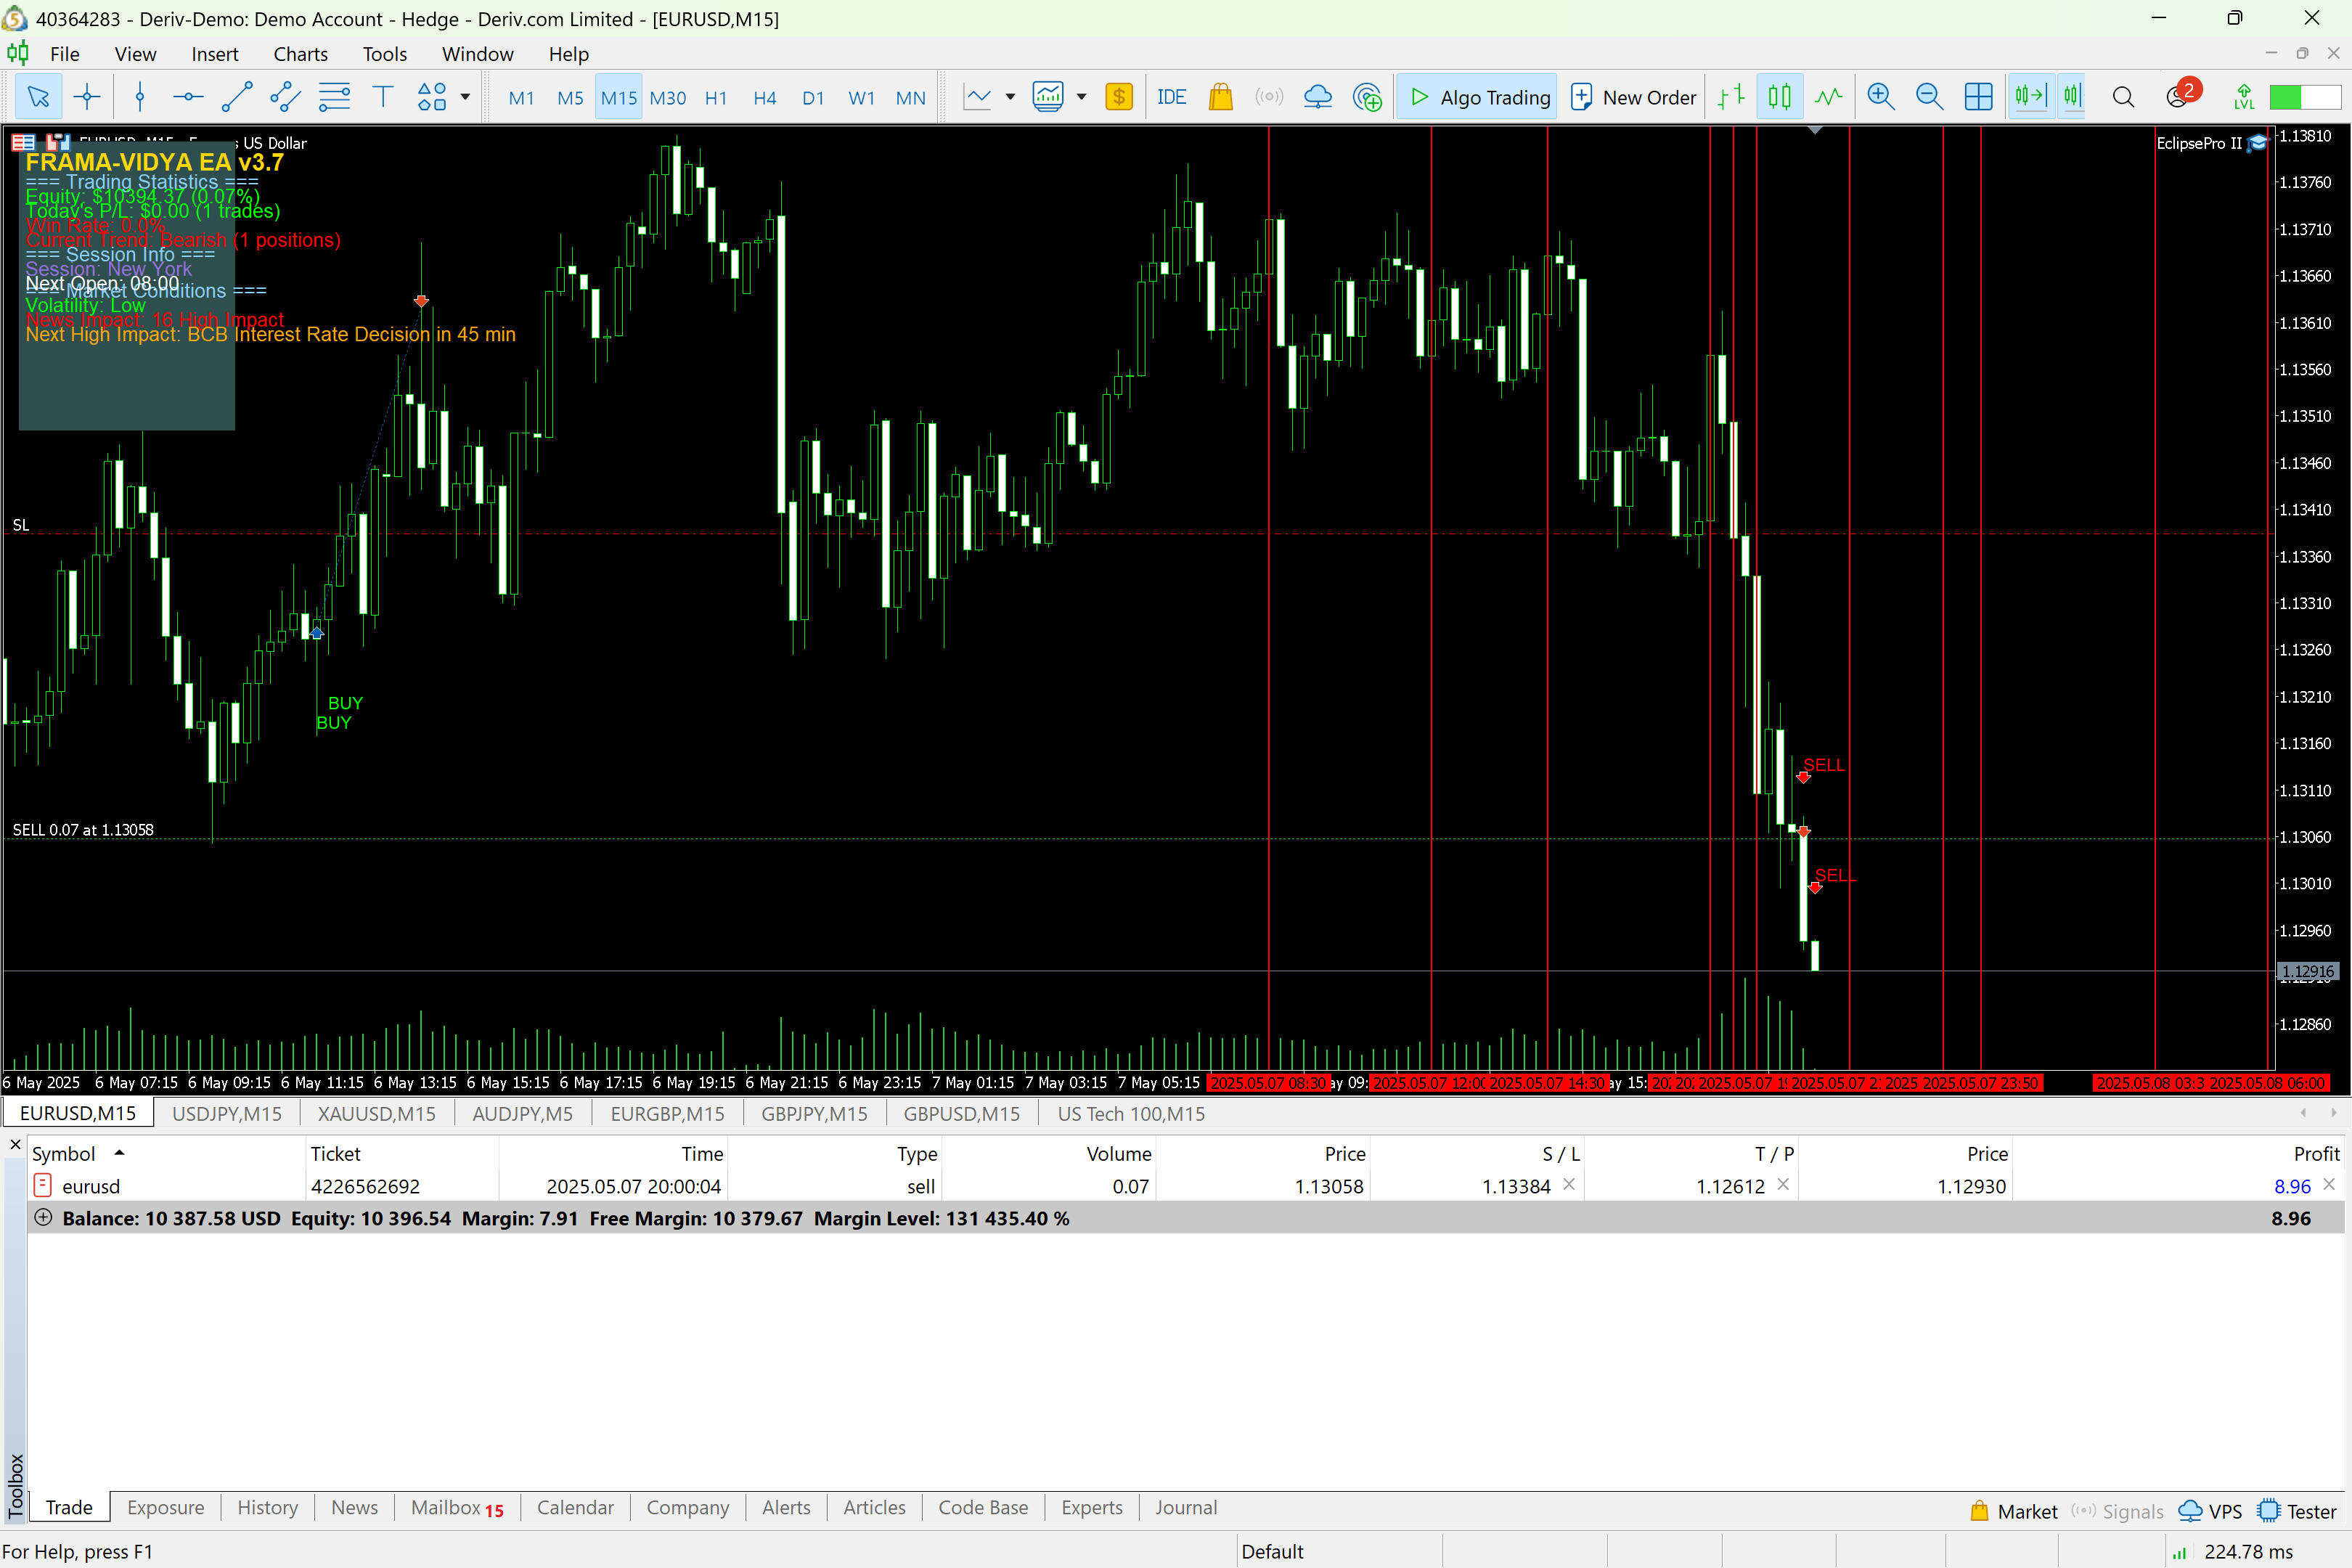Open the Insert menu
Screen dimensions: 2352x1568
(x=215, y=54)
